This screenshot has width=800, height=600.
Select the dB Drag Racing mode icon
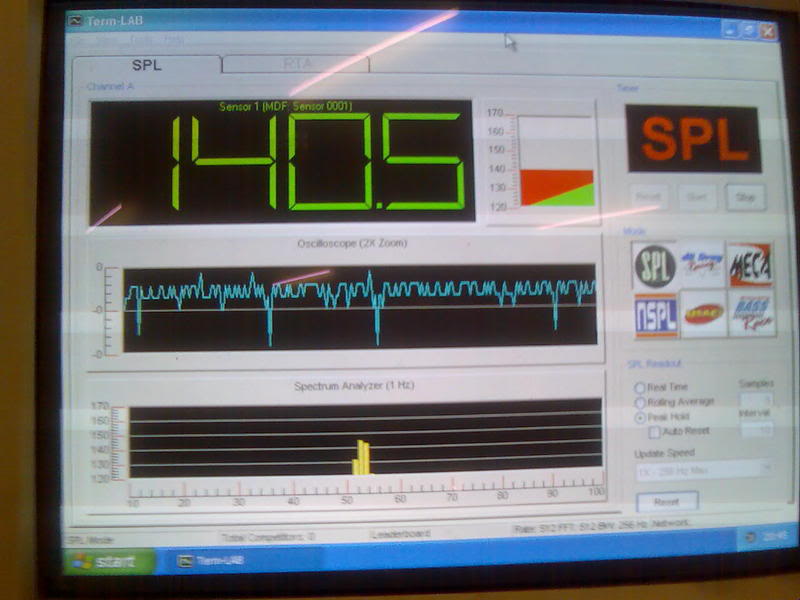702,265
